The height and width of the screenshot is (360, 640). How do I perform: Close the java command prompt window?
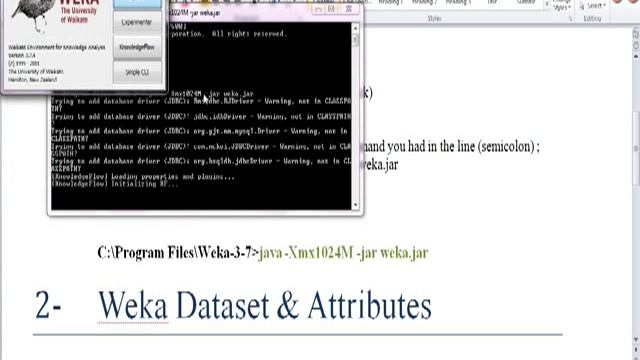click(349, 9)
